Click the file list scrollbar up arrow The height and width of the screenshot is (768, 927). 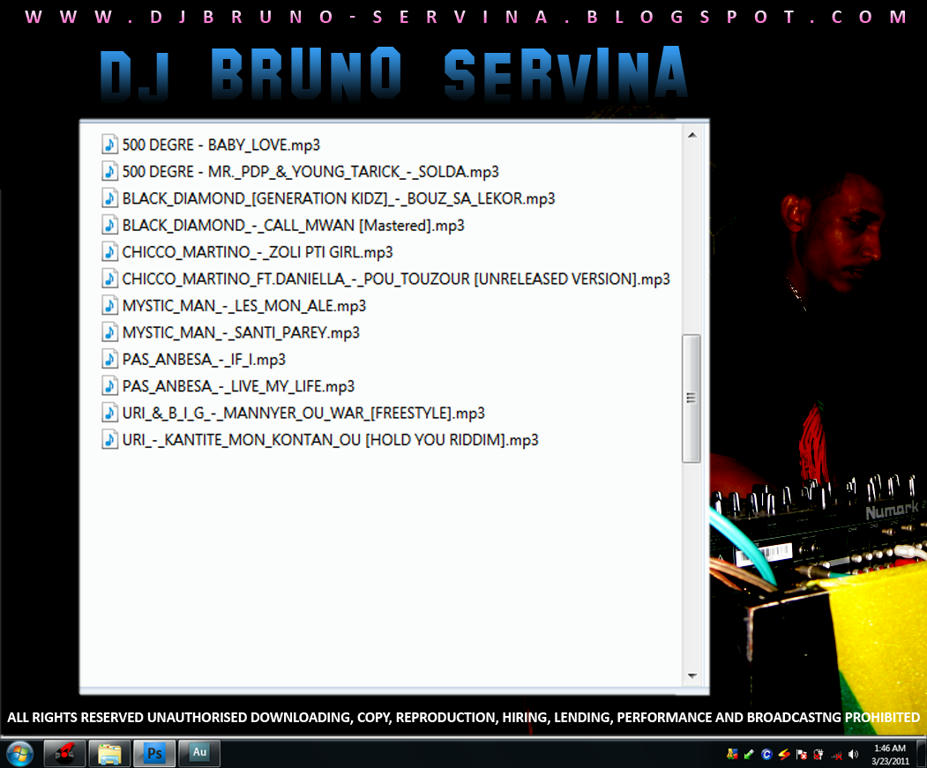(692, 136)
